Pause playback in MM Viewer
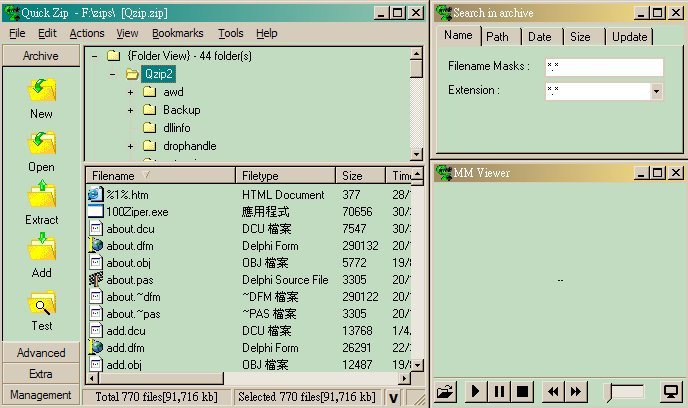Image resolution: width=688 pixels, height=408 pixels. click(x=499, y=391)
